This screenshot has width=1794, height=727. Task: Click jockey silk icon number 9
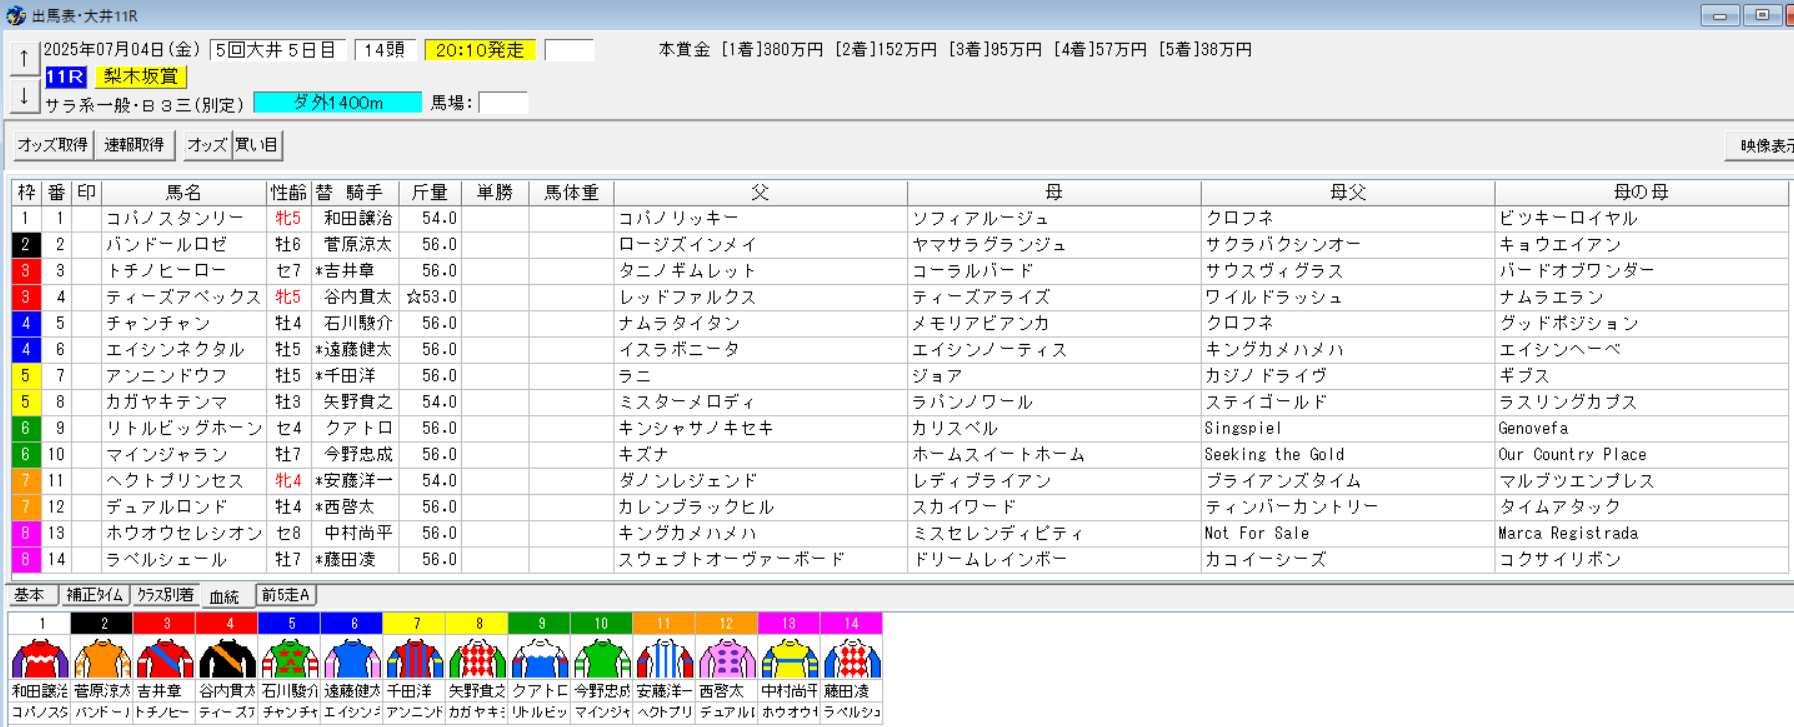[x=540, y=661]
